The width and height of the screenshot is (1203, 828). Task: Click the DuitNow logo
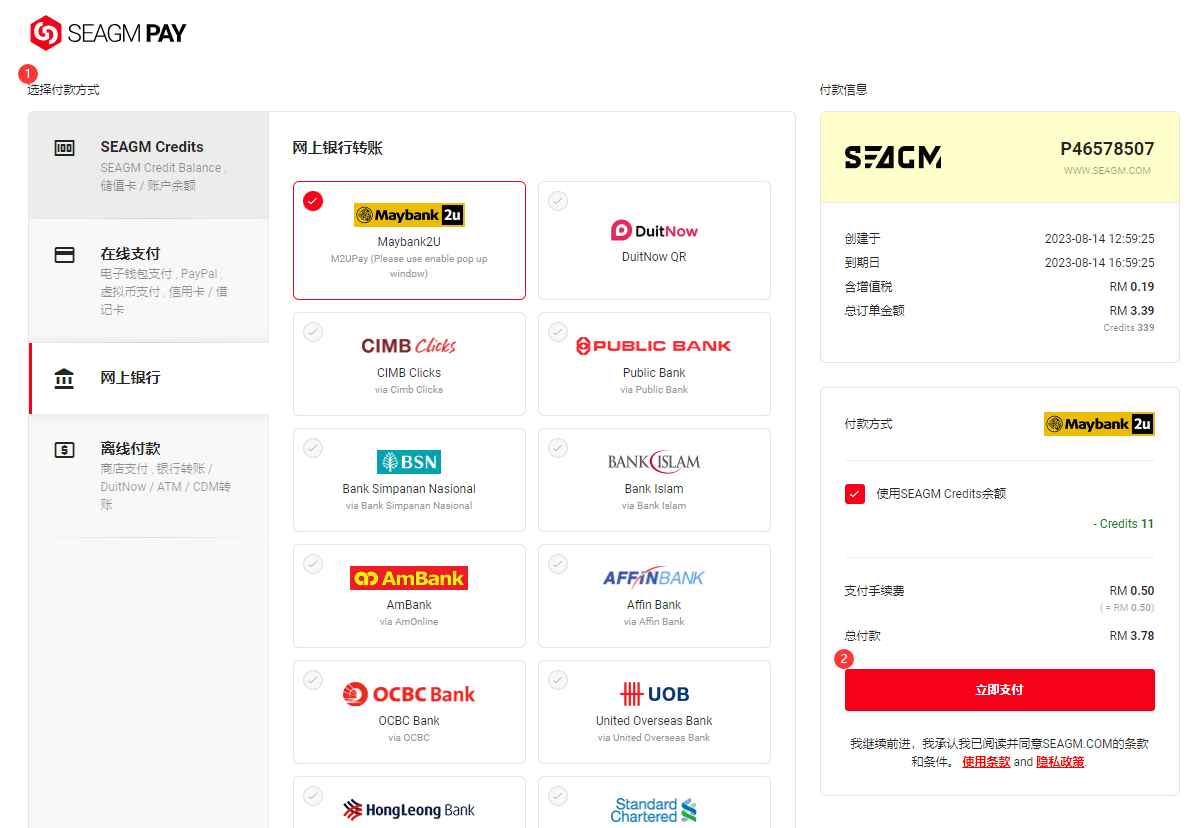pos(654,231)
